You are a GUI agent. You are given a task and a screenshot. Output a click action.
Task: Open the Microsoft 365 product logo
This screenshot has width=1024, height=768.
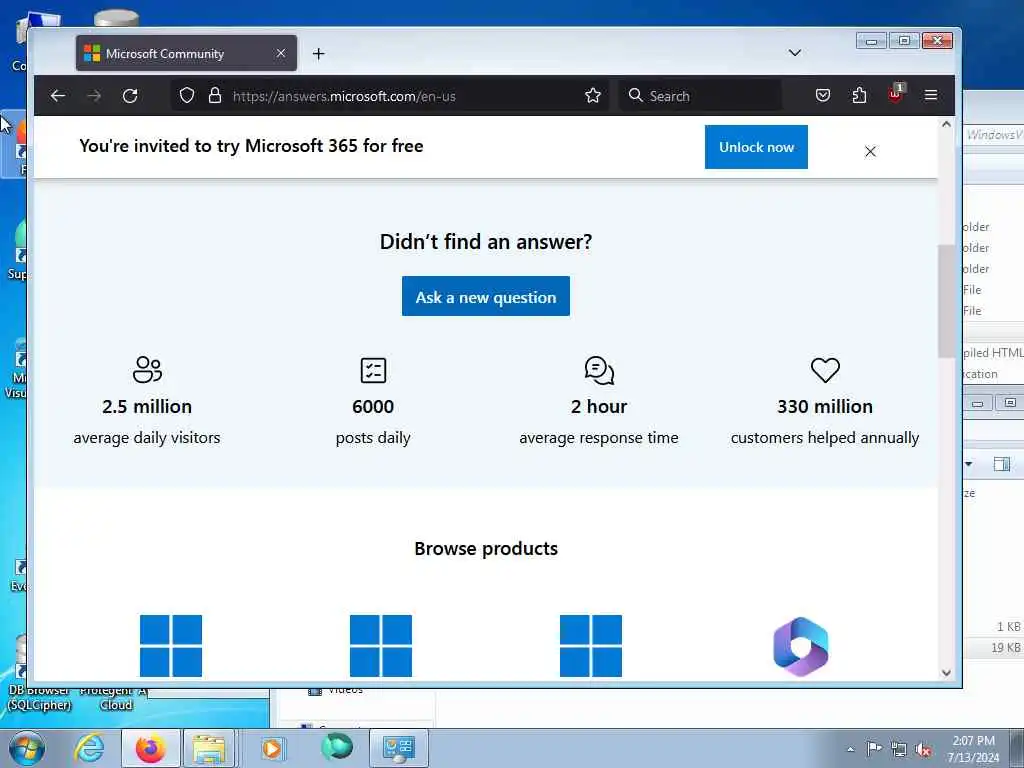coord(801,646)
